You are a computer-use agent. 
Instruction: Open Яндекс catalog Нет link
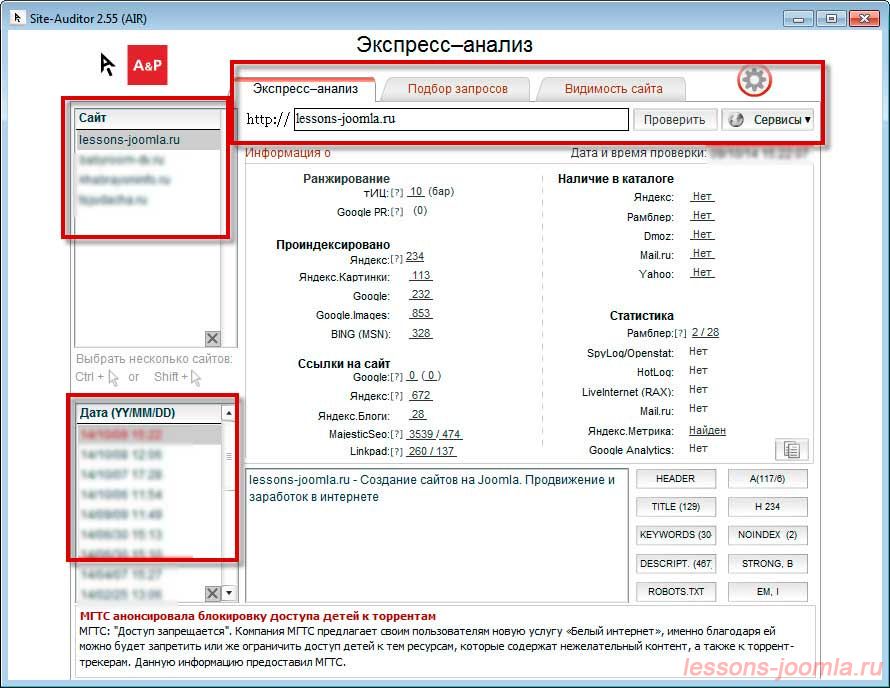702,196
